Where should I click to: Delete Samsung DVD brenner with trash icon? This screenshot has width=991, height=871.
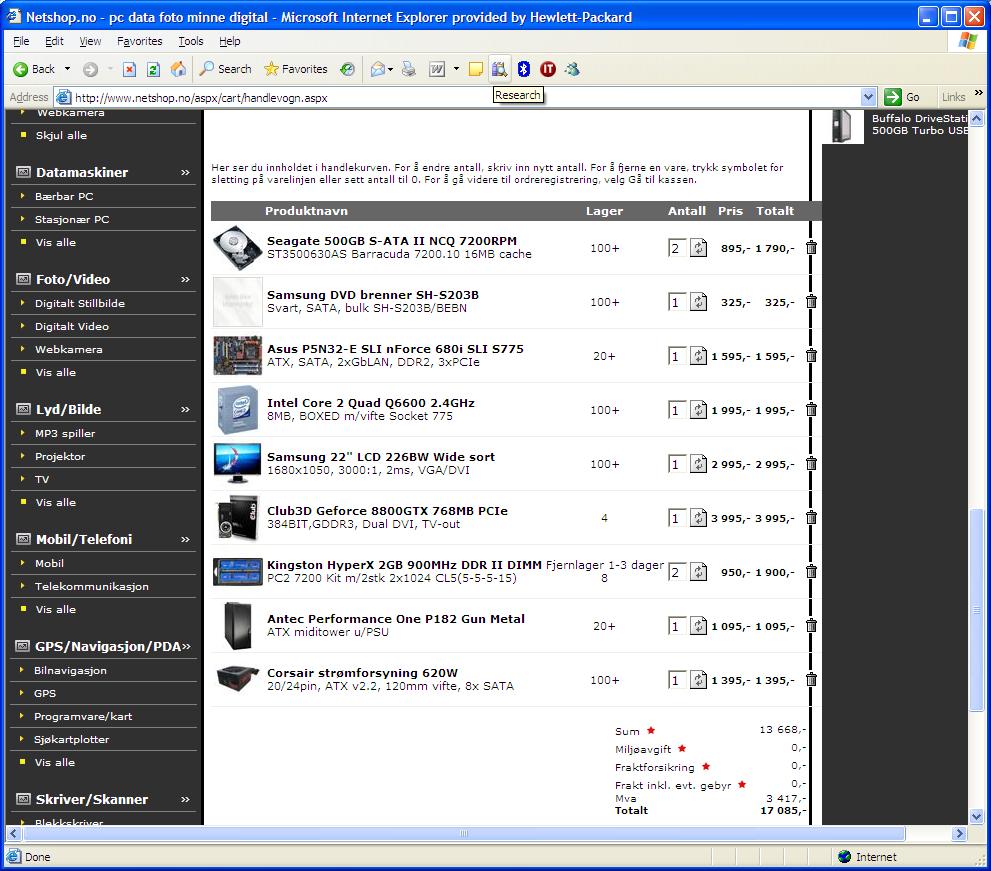(812, 302)
